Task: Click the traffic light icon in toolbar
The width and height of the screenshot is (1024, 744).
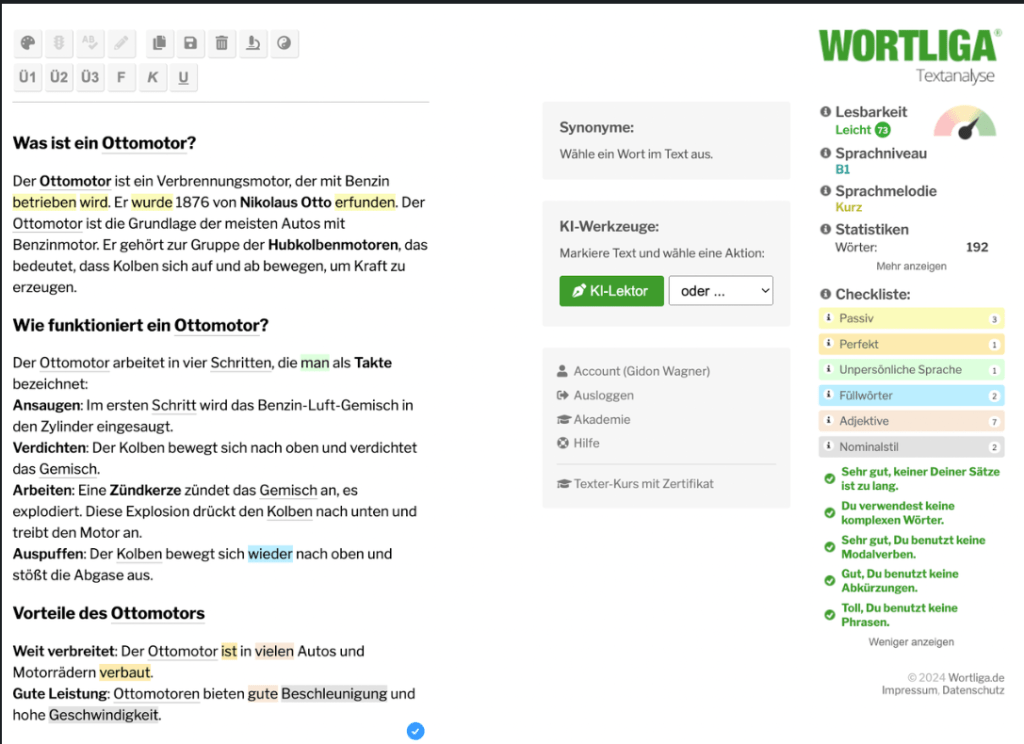Action: pyautogui.click(x=59, y=43)
